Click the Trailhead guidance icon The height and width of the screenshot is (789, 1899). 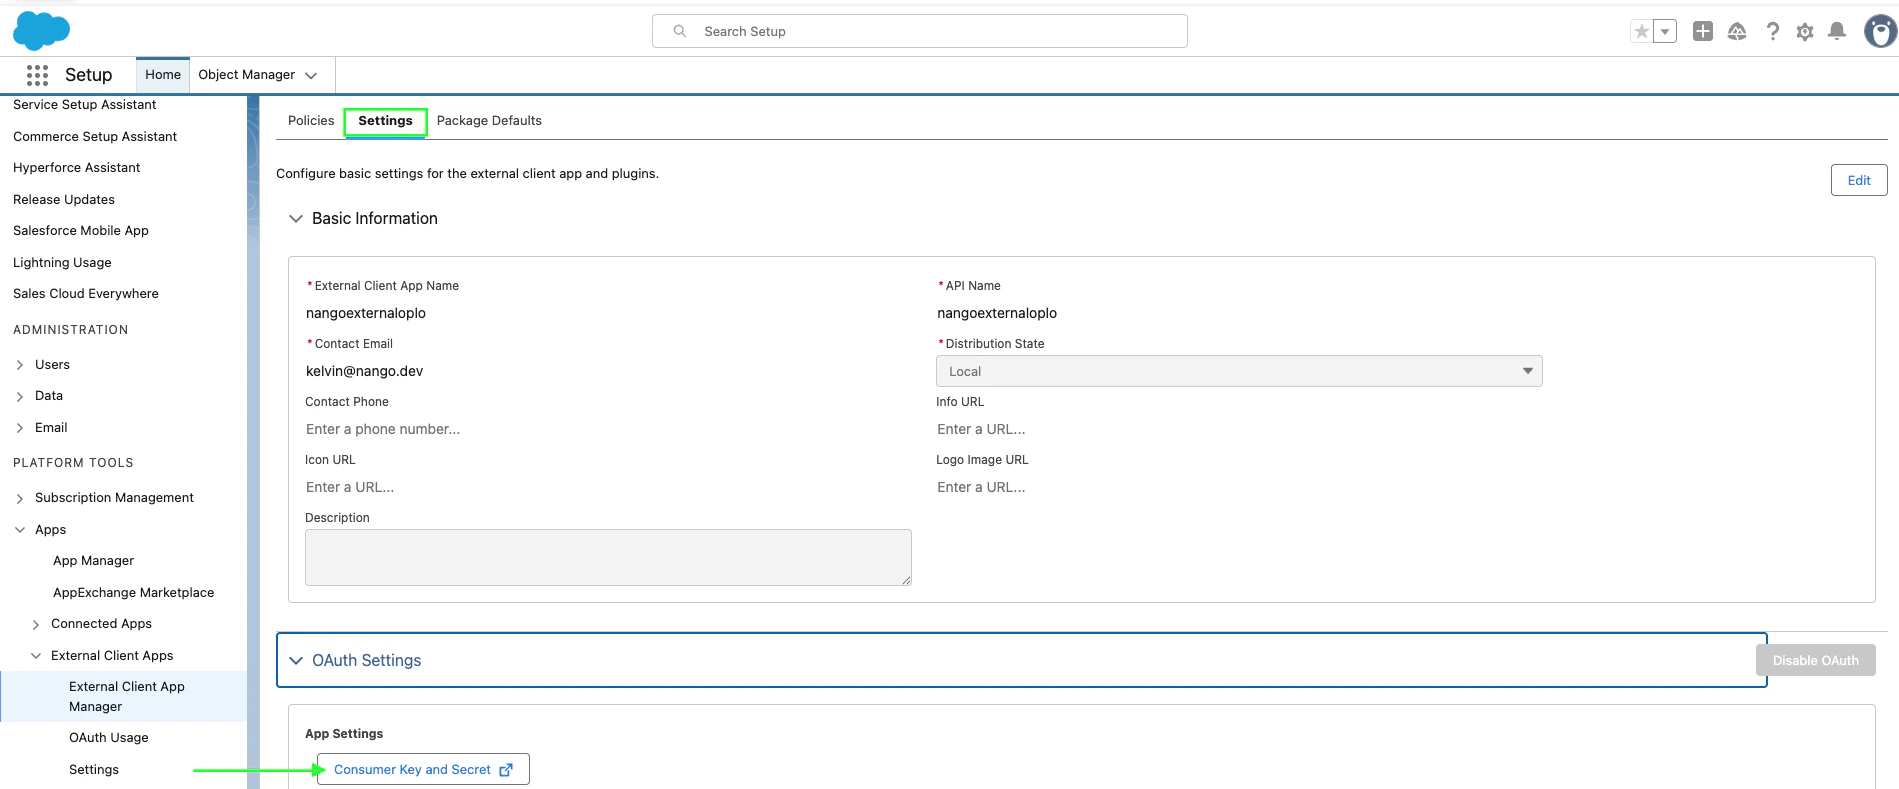[x=1737, y=32]
